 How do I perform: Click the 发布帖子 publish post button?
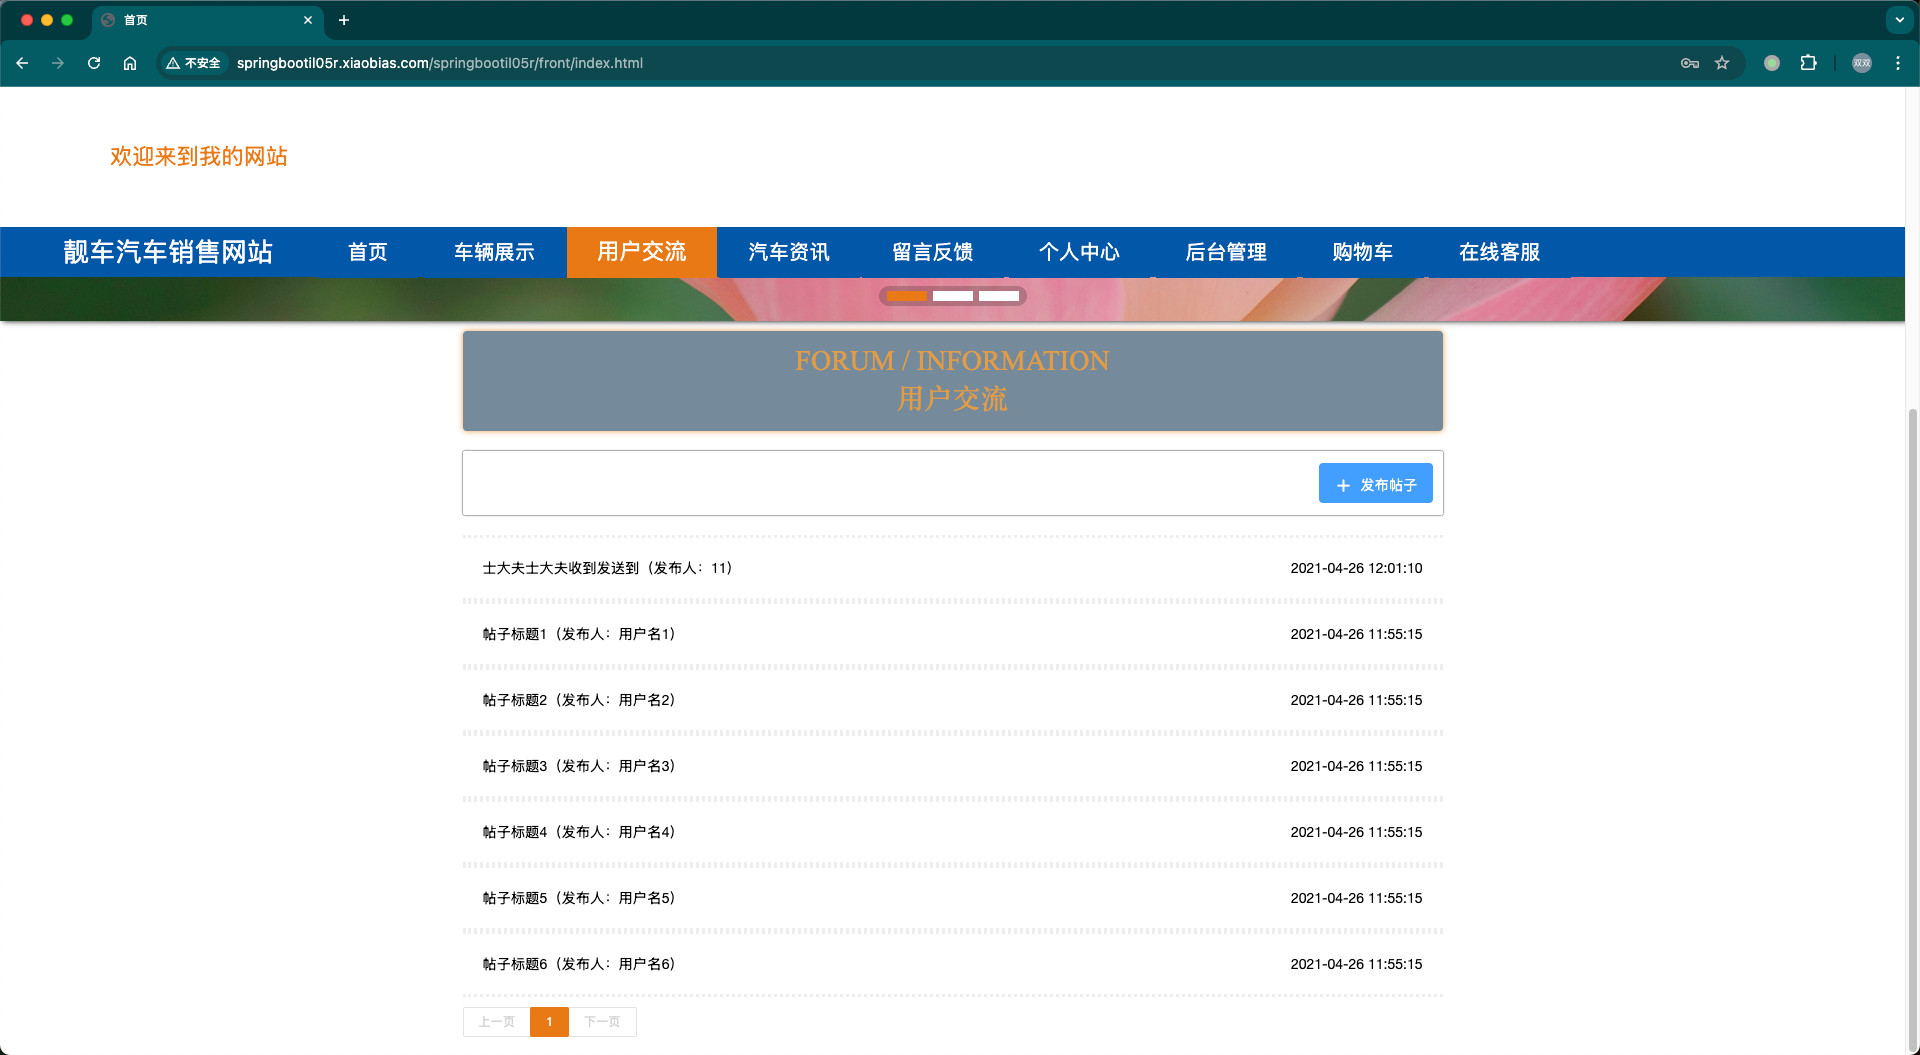[x=1376, y=484]
